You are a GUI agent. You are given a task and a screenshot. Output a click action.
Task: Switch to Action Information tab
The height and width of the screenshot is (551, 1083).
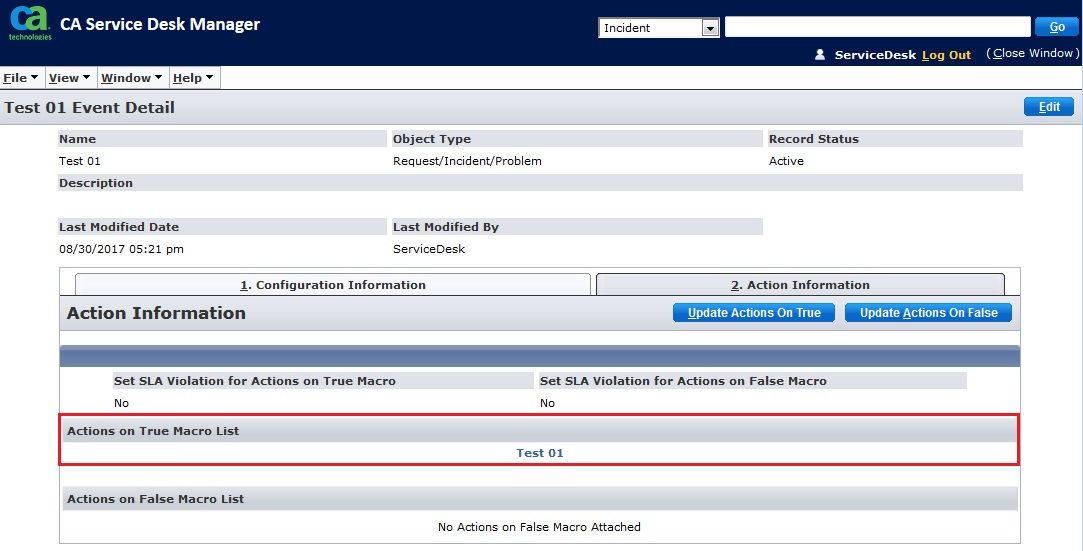point(801,285)
